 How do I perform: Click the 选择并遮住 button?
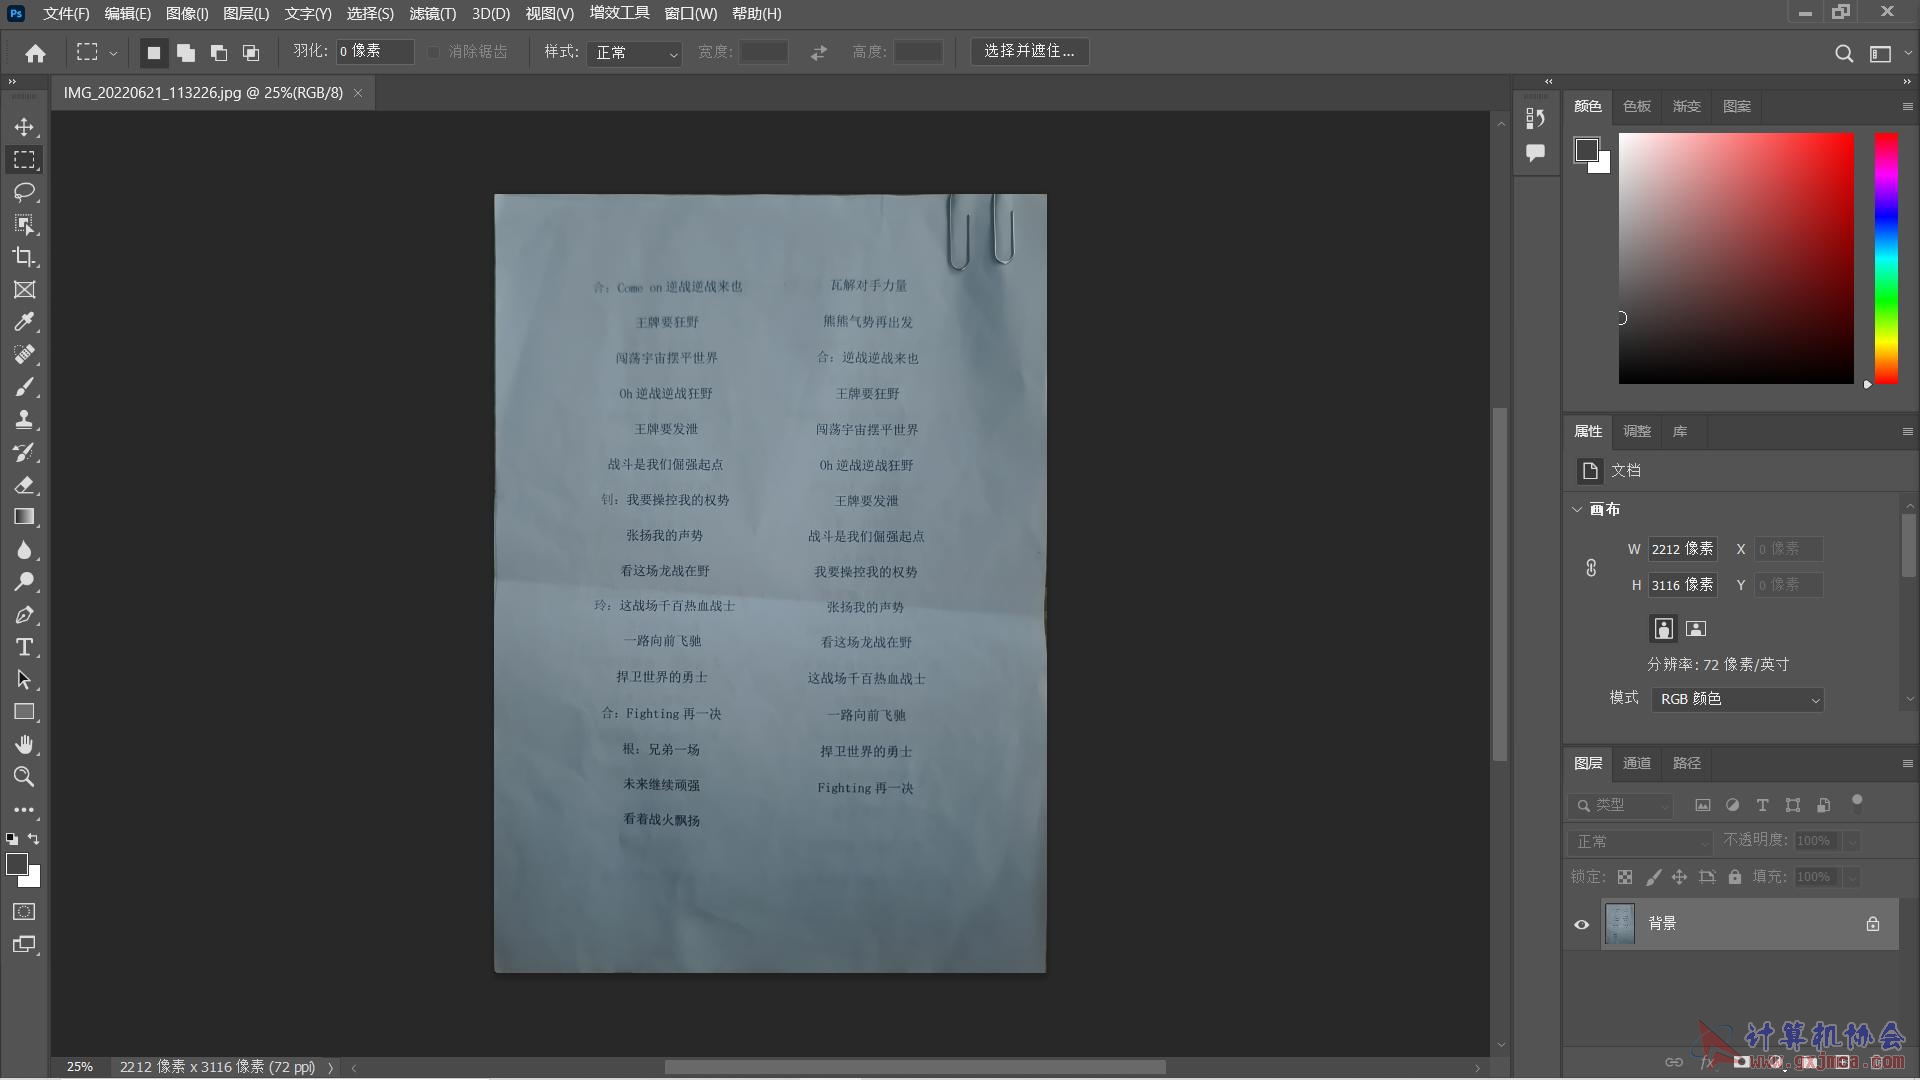click(1029, 51)
